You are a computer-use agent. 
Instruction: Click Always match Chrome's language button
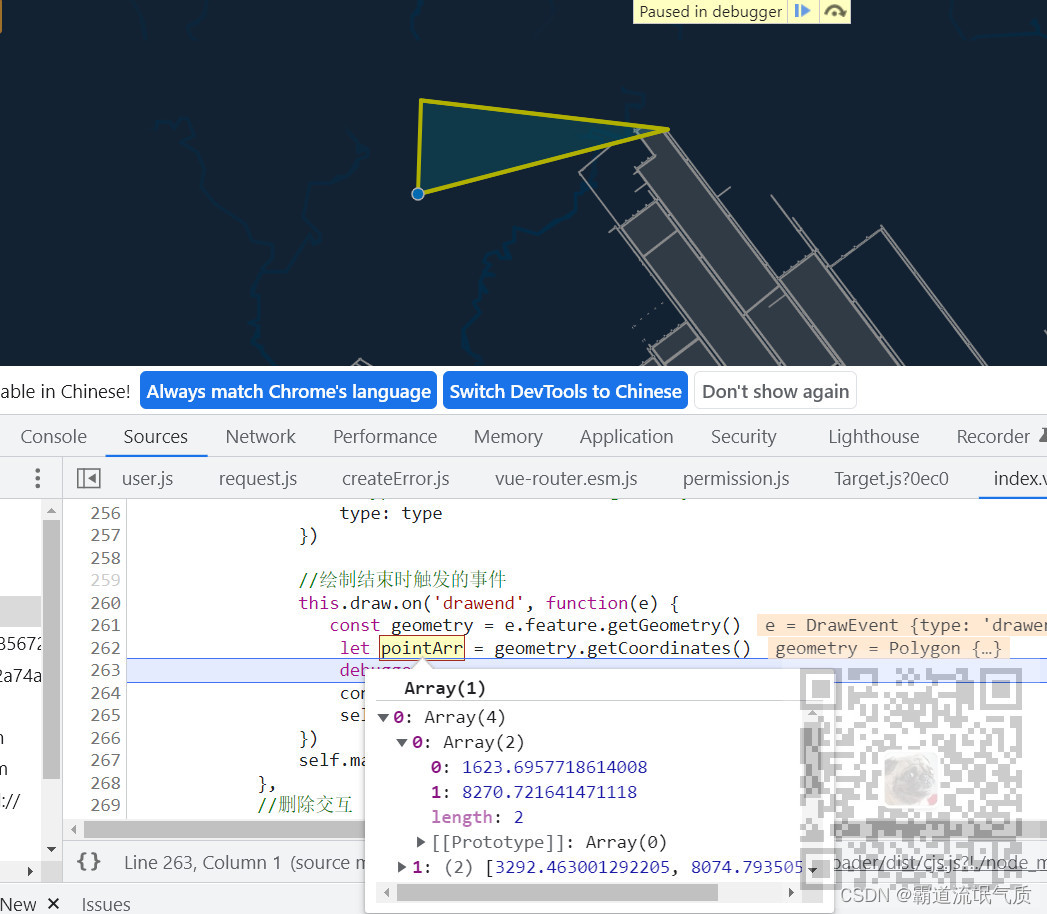point(288,391)
